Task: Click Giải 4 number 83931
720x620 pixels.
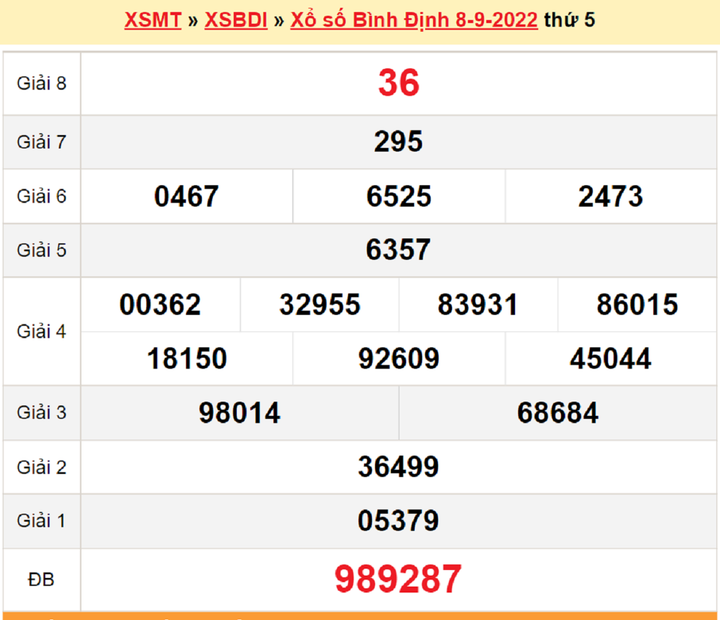Action: coord(478,305)
